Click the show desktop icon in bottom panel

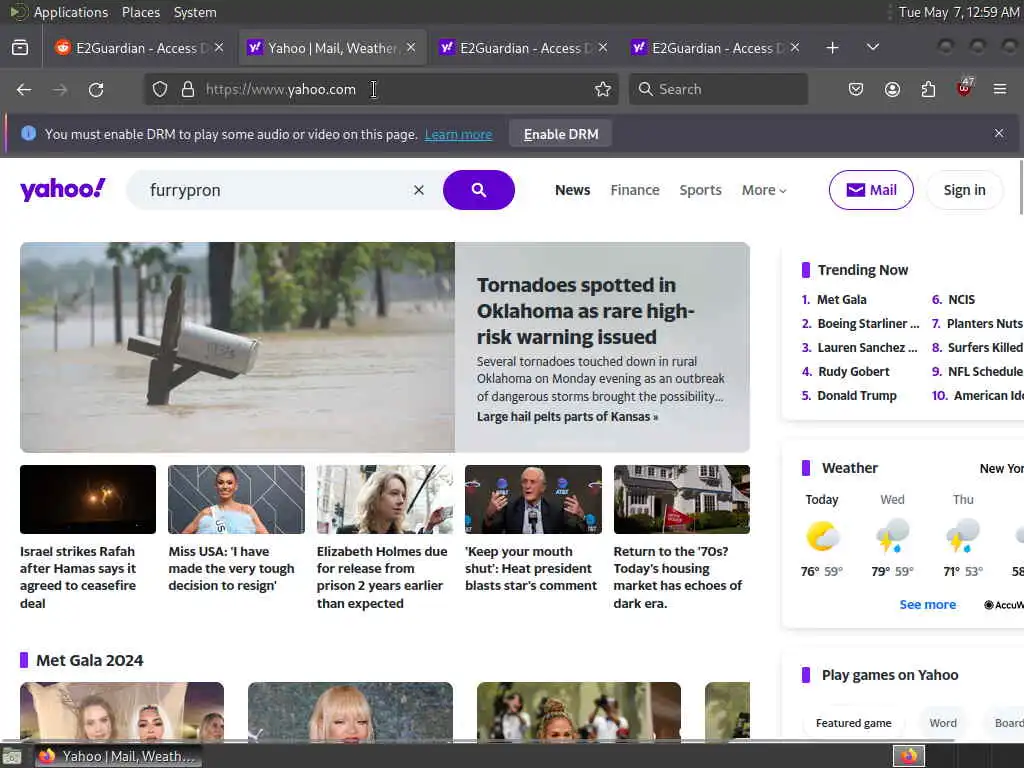pyautogui.click(x=12, y=757)
